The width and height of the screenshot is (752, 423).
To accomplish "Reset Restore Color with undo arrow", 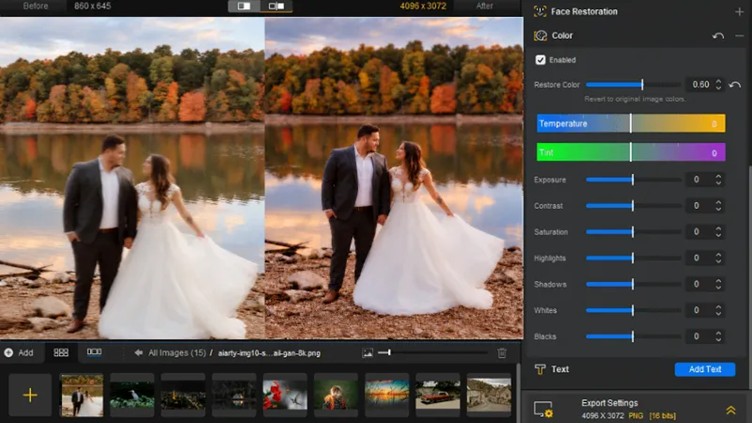I will 735,85.
